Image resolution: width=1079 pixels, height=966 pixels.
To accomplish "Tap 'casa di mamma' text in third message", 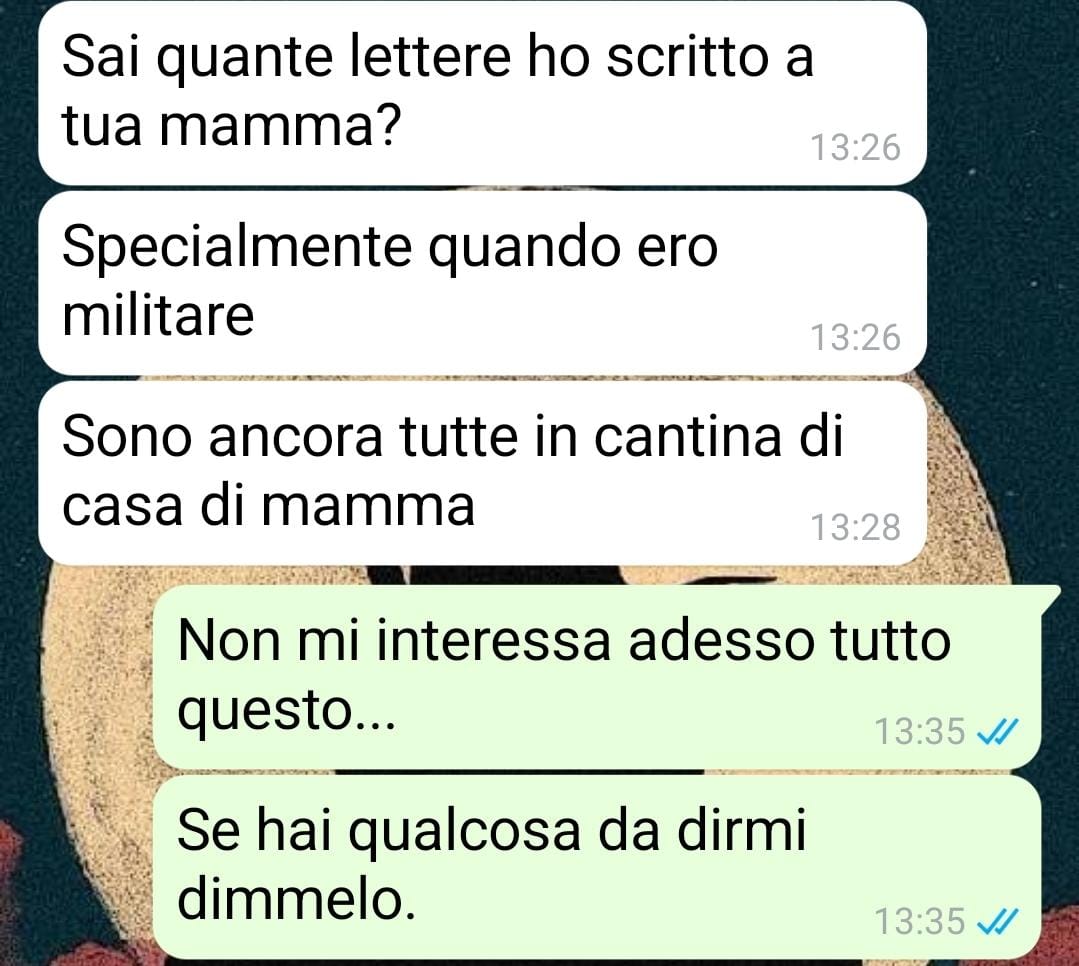I will [268, 506].
